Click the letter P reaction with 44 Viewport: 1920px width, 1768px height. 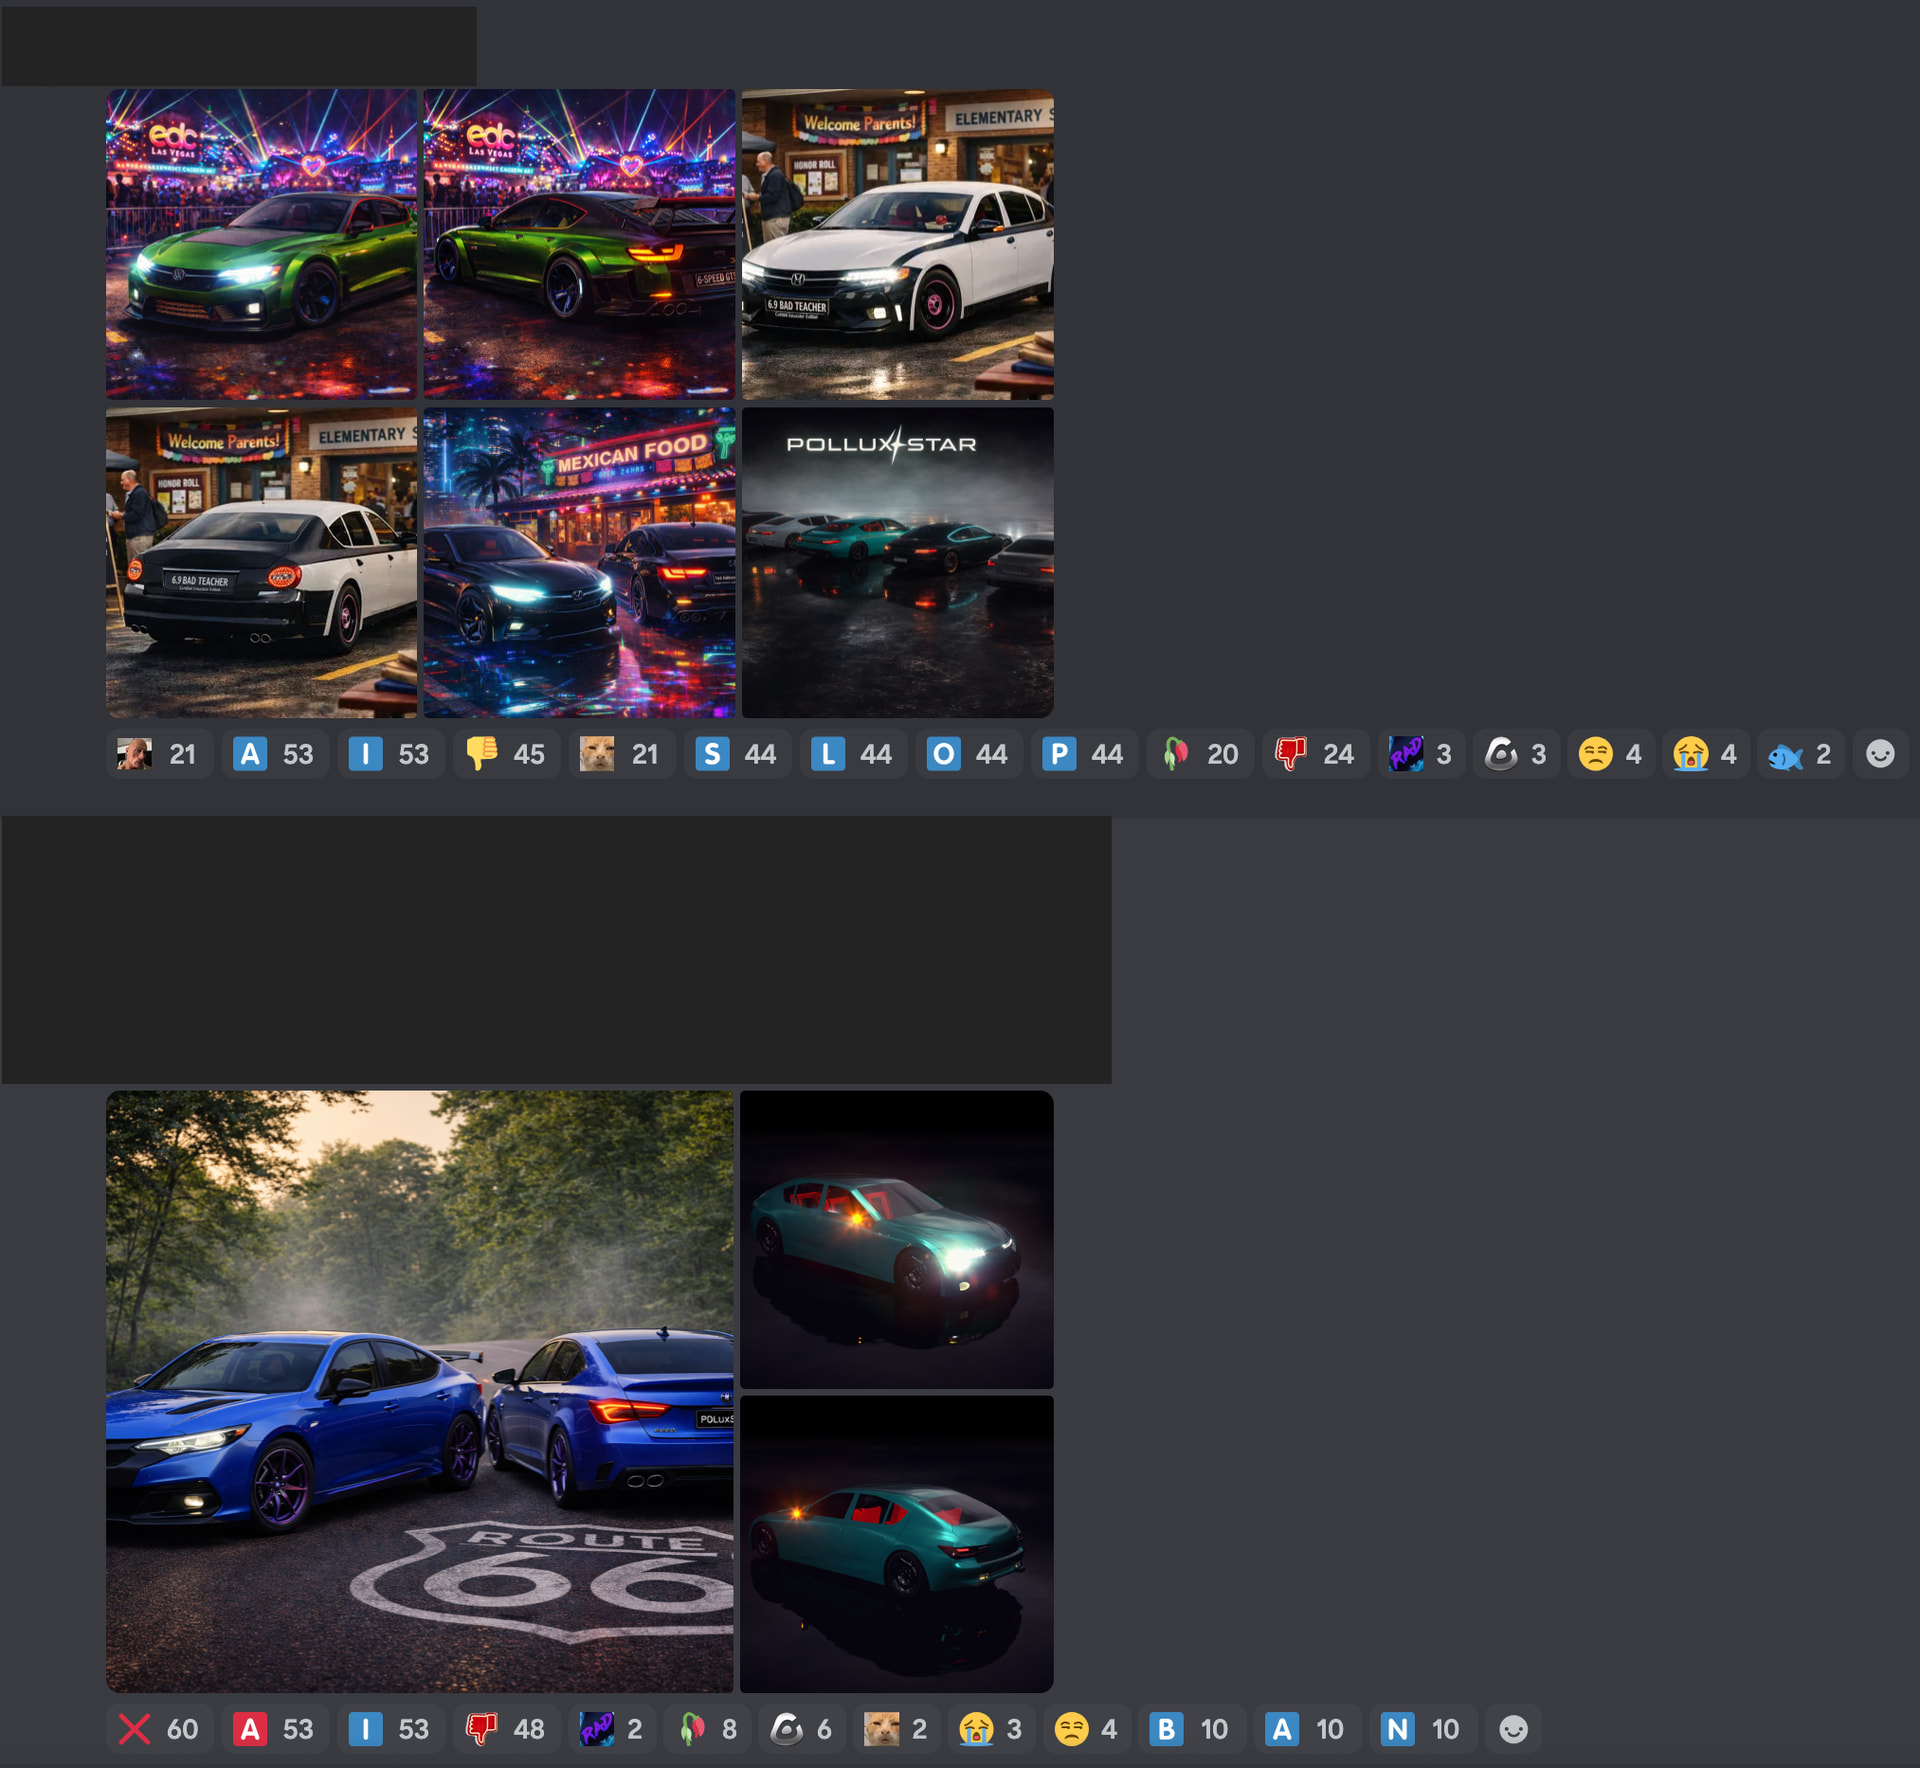(x=1083, y=754)
